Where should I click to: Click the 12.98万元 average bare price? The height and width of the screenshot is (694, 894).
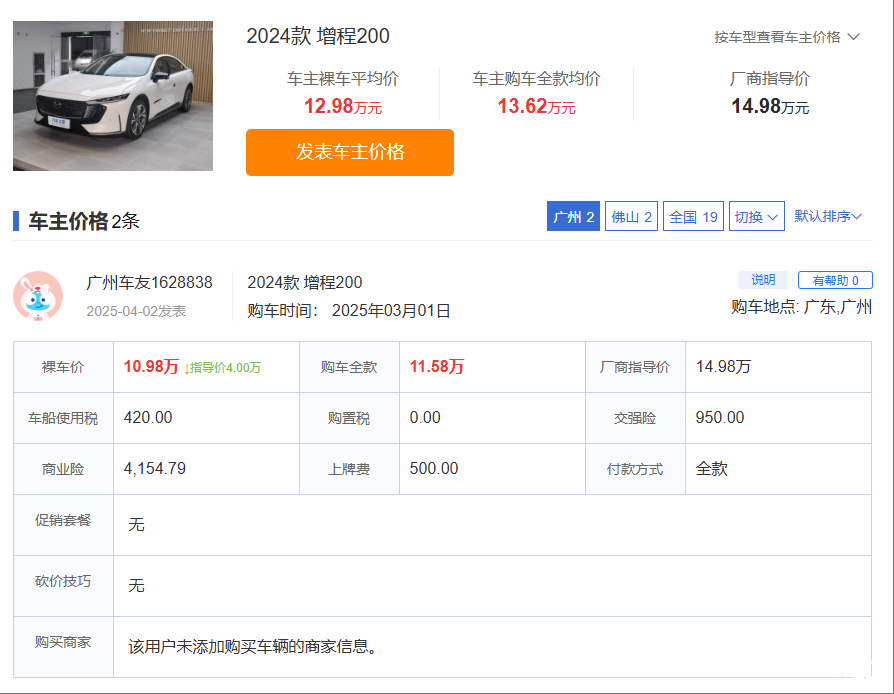(x=343, y=106)
